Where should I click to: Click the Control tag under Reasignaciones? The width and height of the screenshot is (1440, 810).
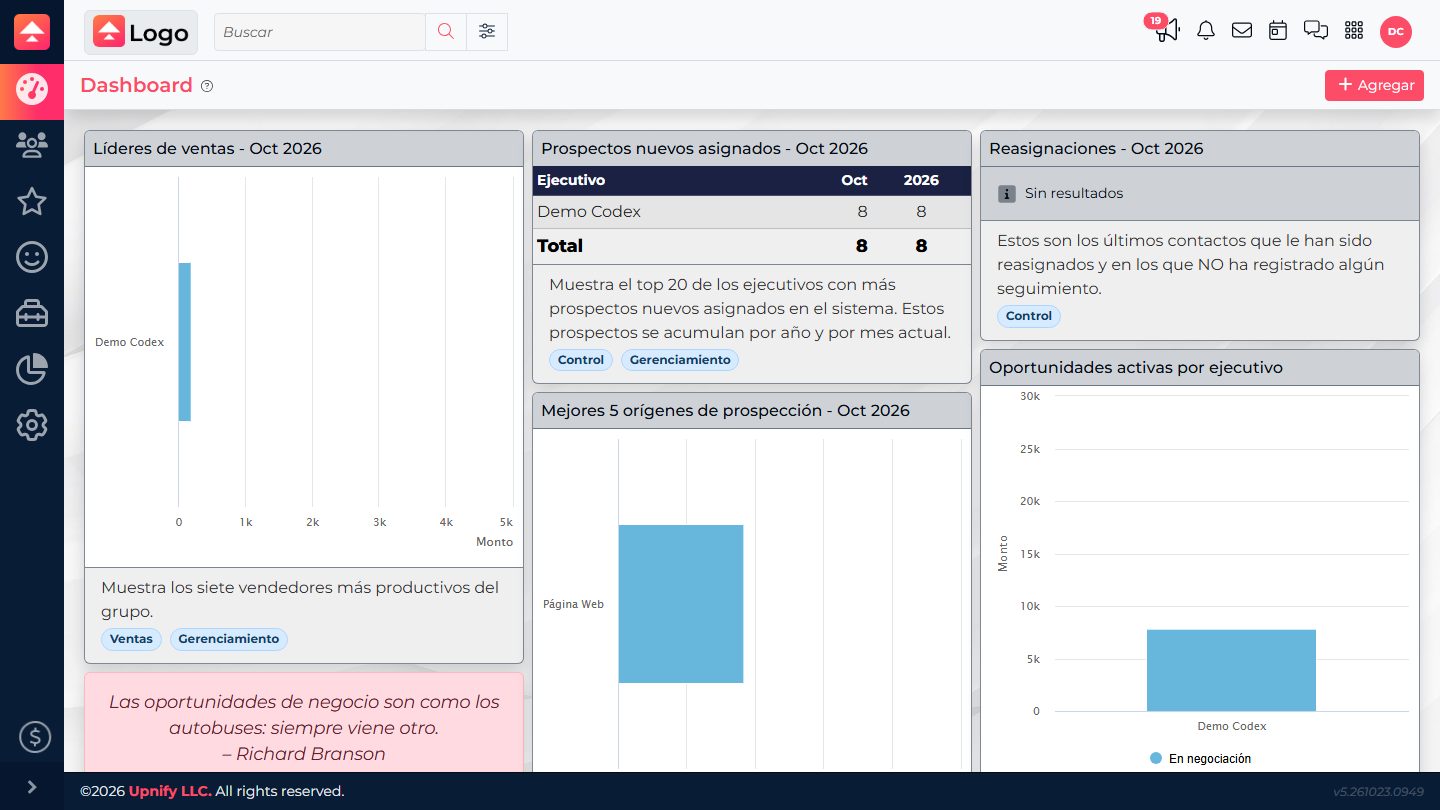click(x=1029, y=316)
